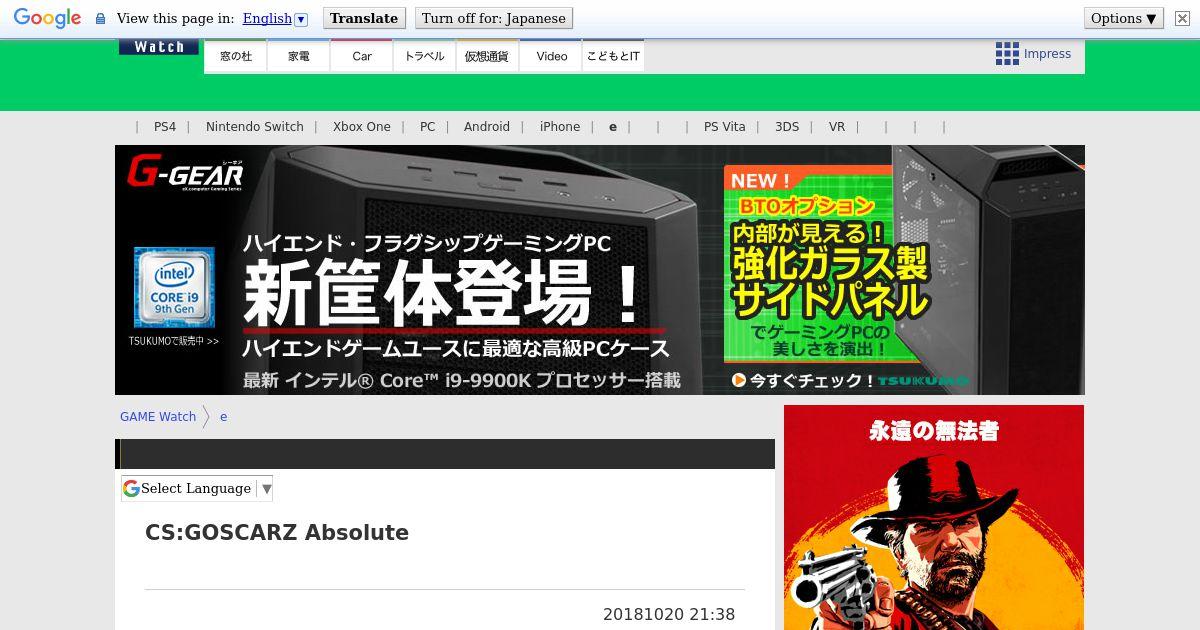Select Xbox One category
Viewport: 1200px width, 630px height.
click(x=362, y=127)
